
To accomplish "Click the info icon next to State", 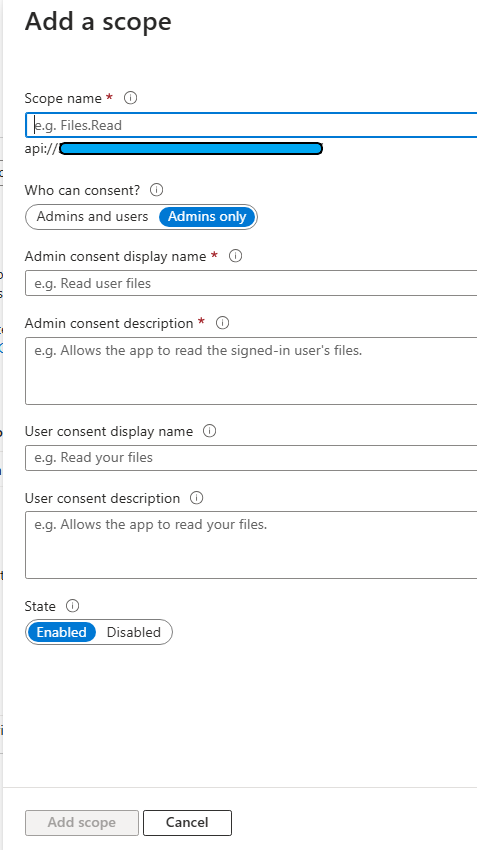I will (72, 606).
